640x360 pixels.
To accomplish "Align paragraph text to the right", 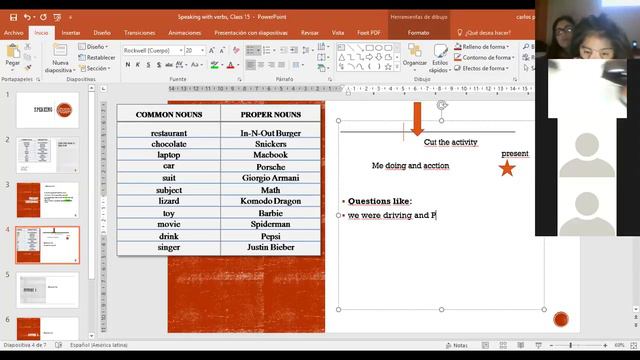I will [271, 65].
